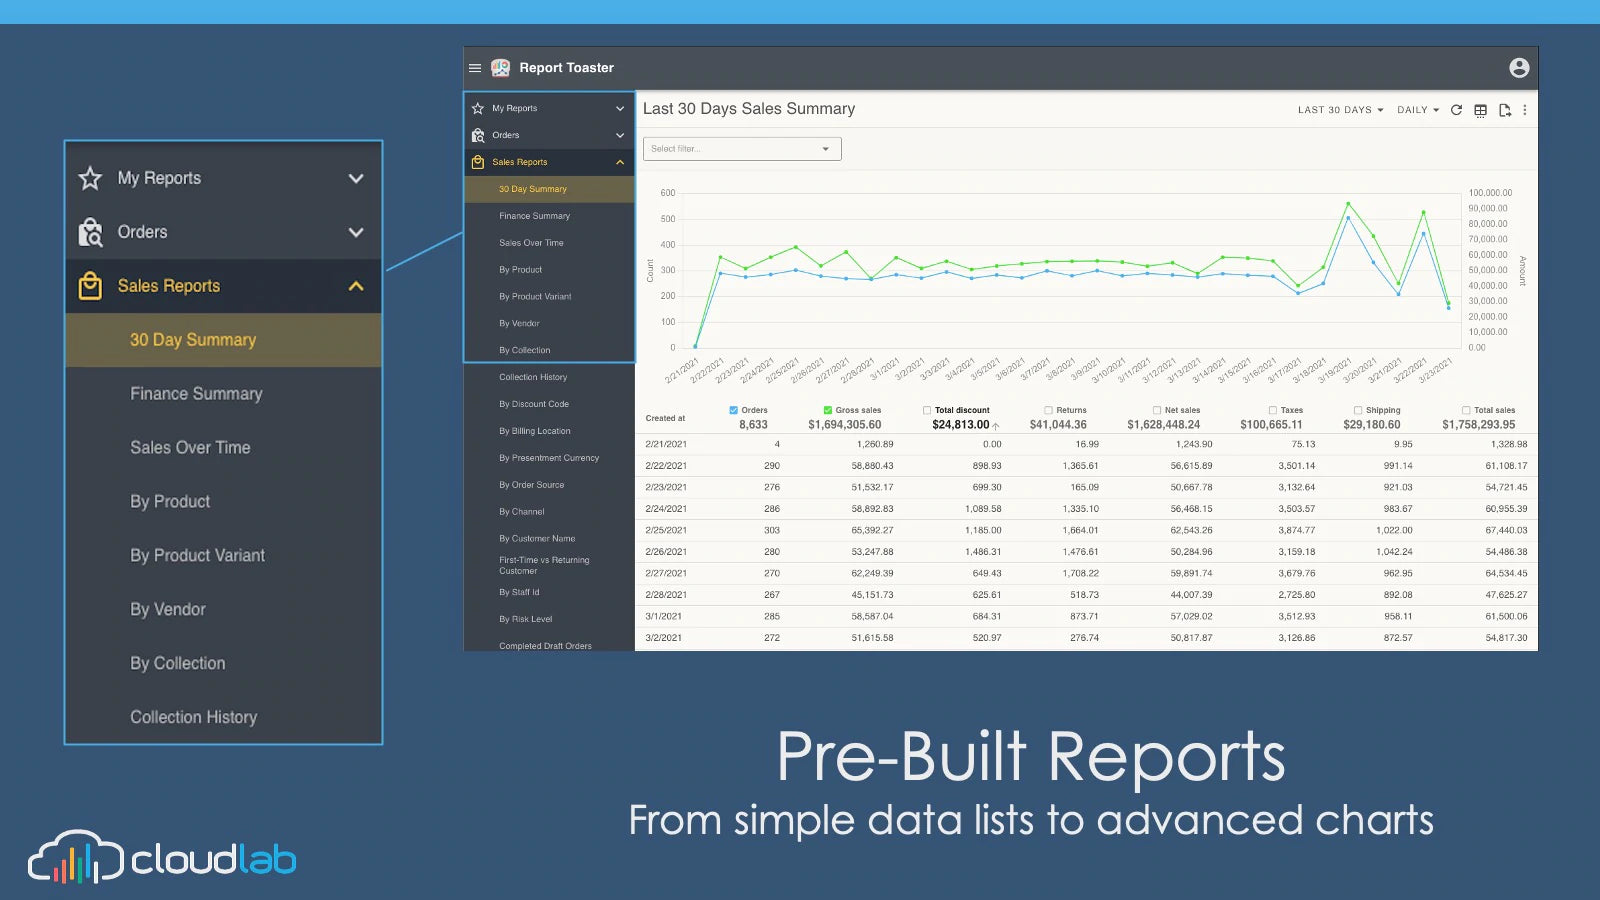This screenshot has width=1600, height=900.
Task: Open By Product Variant in the app window sidebar
Action: click(549, 297)
